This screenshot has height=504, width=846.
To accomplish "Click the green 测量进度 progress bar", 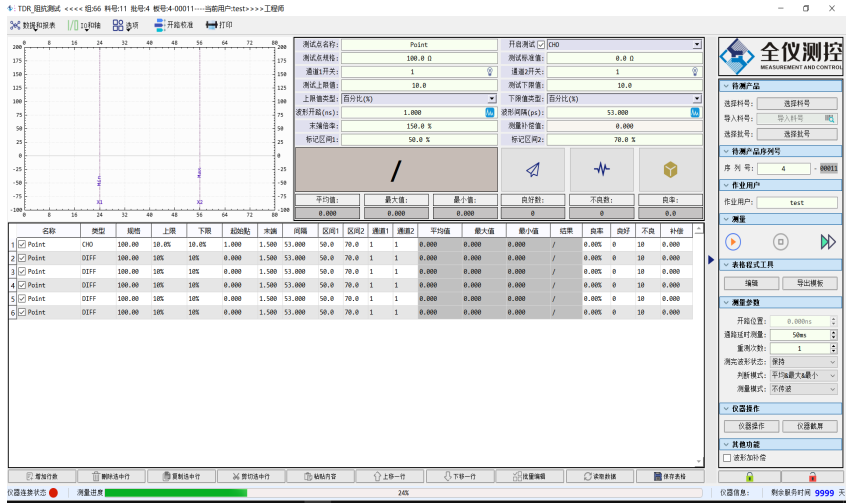I will tap(175, 493).
